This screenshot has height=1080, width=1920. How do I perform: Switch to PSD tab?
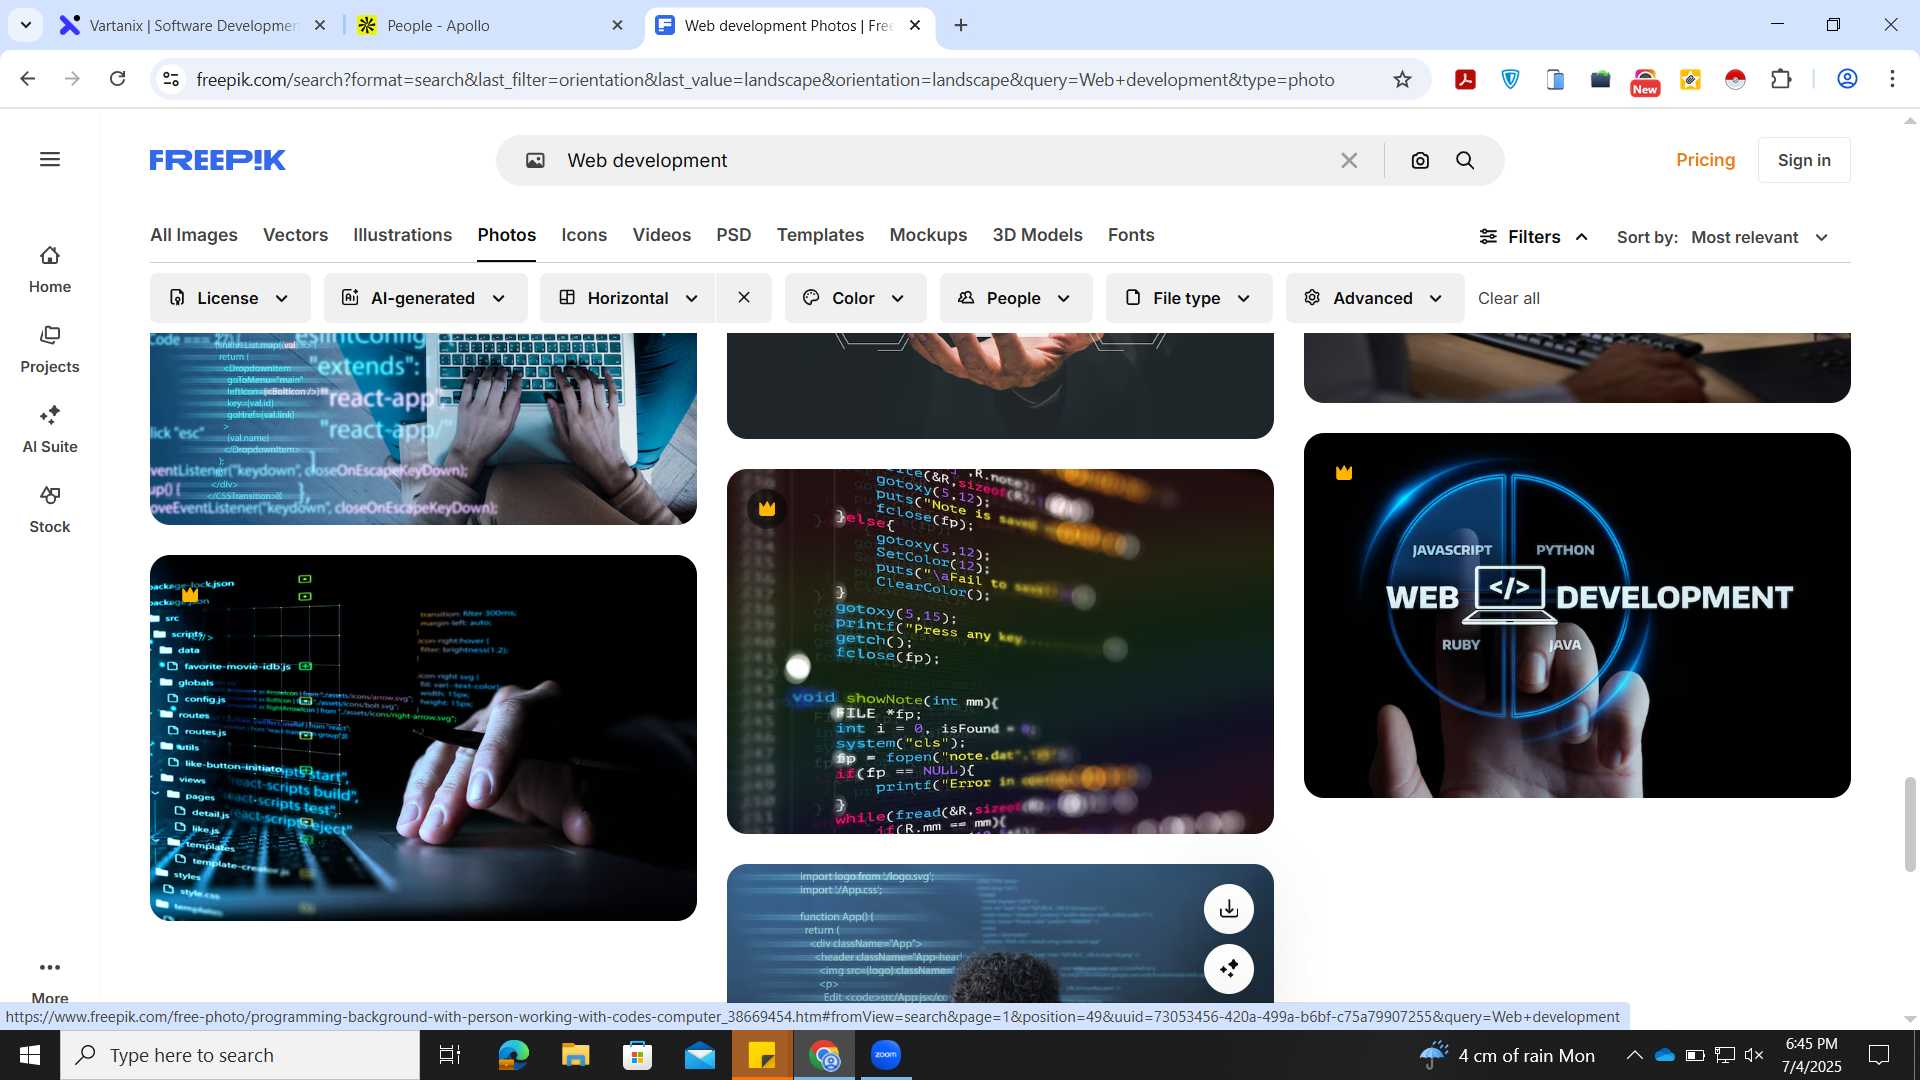point(733,235)
